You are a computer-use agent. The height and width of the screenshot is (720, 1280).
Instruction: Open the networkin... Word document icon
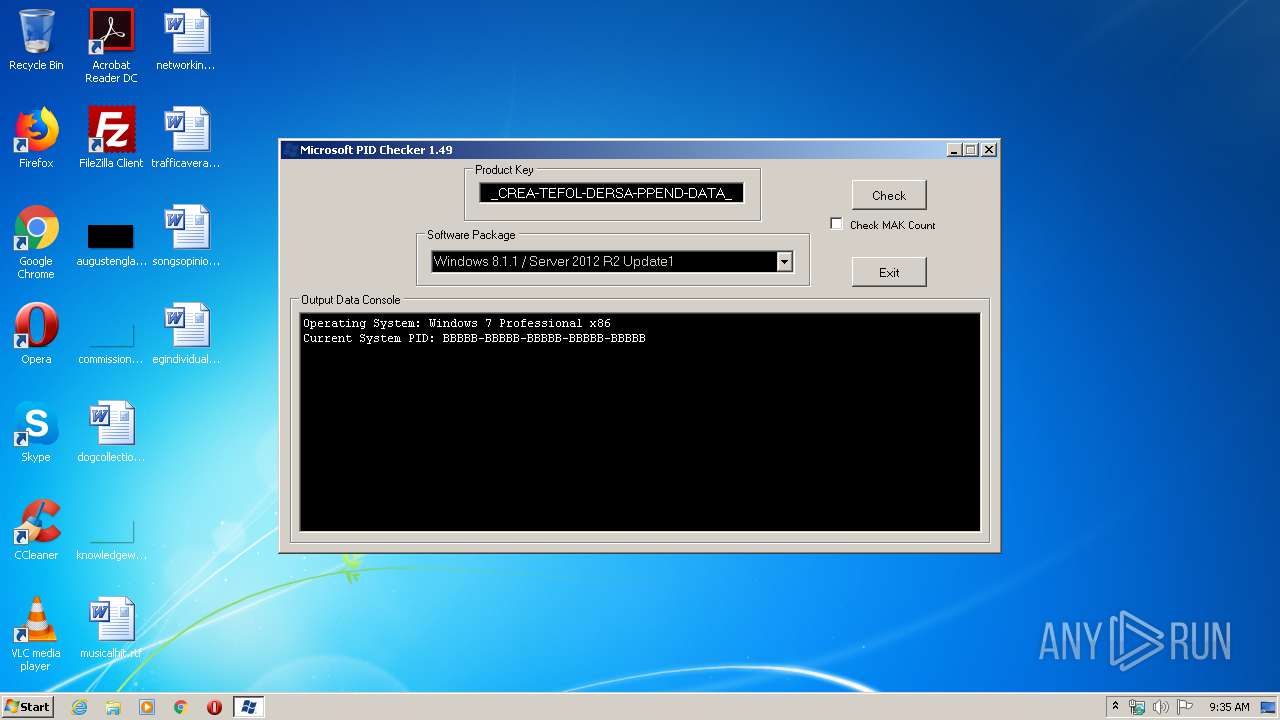pyautogui.click(x=186, y=40)
